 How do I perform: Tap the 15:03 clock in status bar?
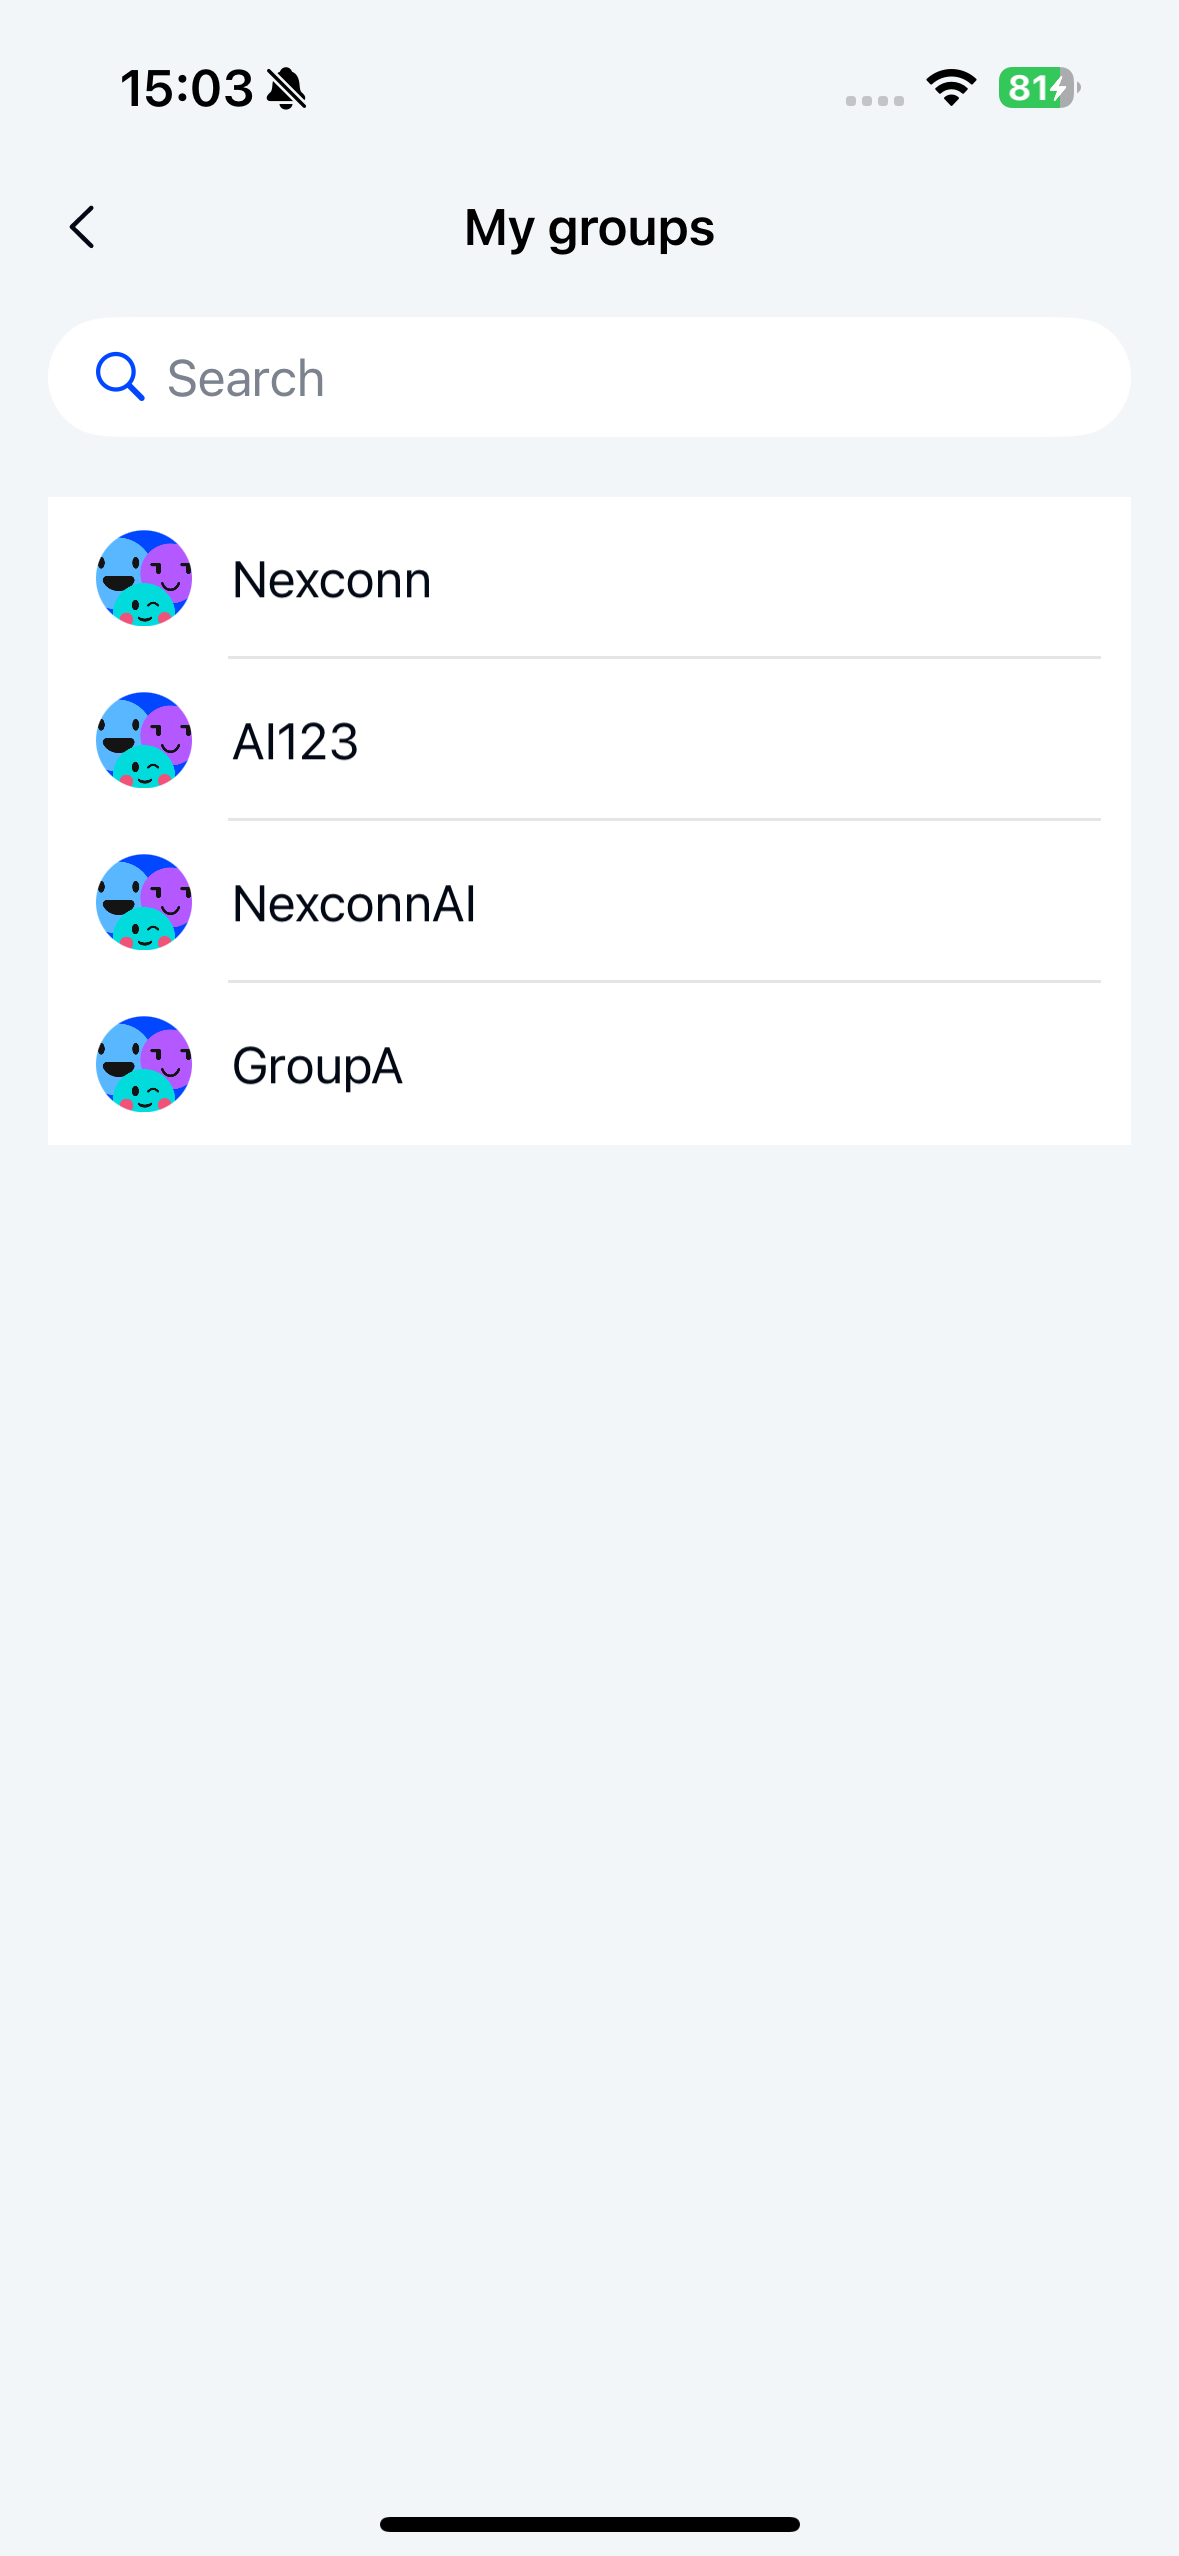pos(186,88)
